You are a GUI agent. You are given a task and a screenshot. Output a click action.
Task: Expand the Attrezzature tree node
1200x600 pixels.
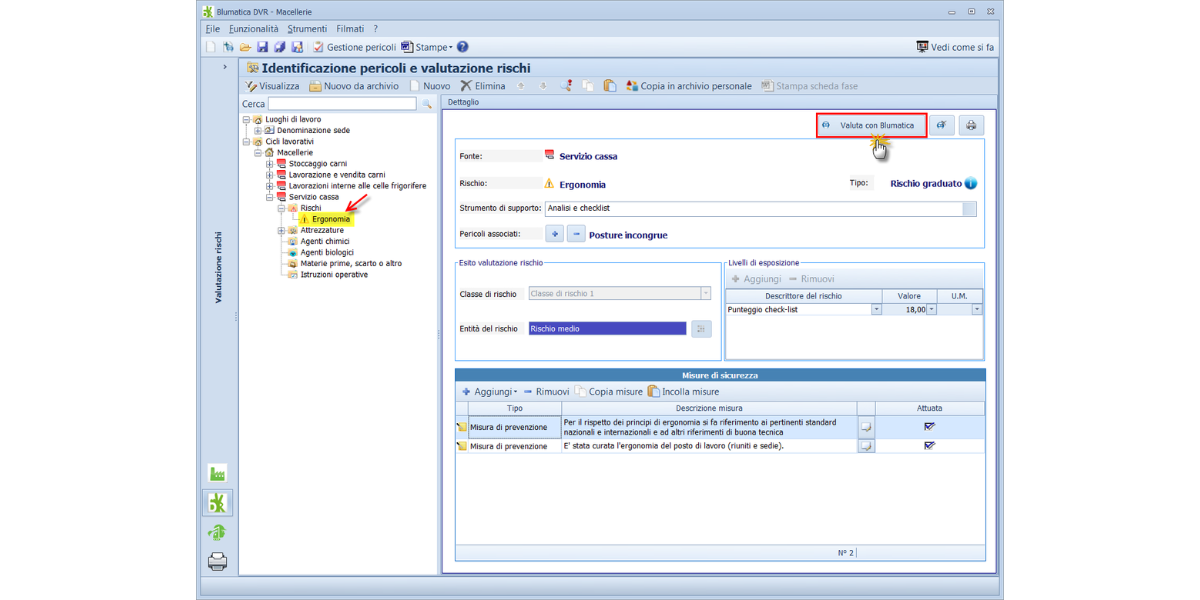[280, 230]
